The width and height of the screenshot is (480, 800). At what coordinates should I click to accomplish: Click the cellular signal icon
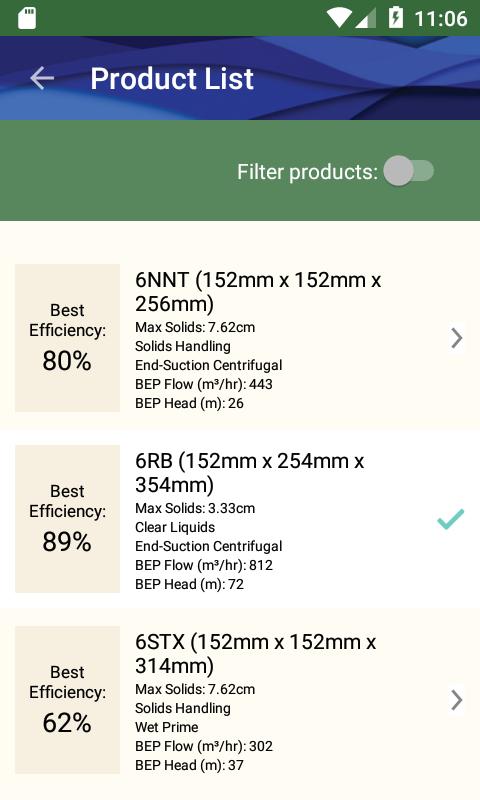[x=365, y=19]
